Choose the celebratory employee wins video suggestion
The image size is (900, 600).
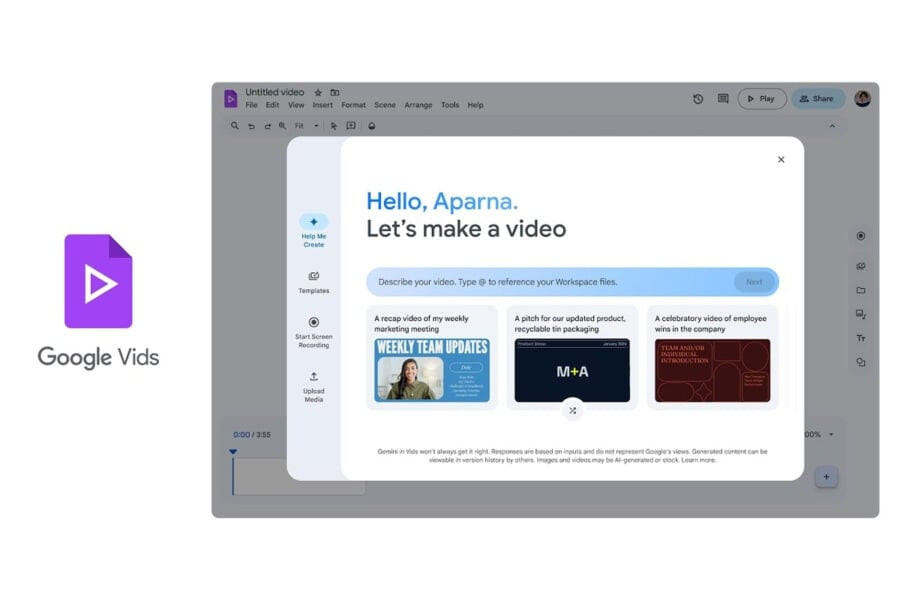pos(712,358)
